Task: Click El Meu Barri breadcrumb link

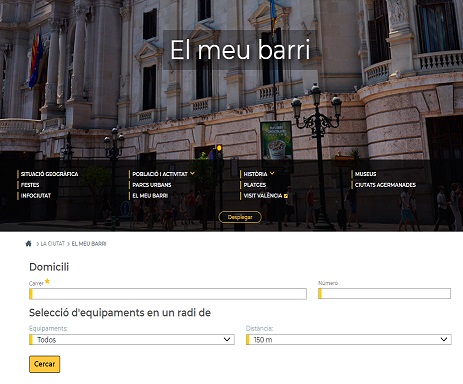Action: [89, 244]
